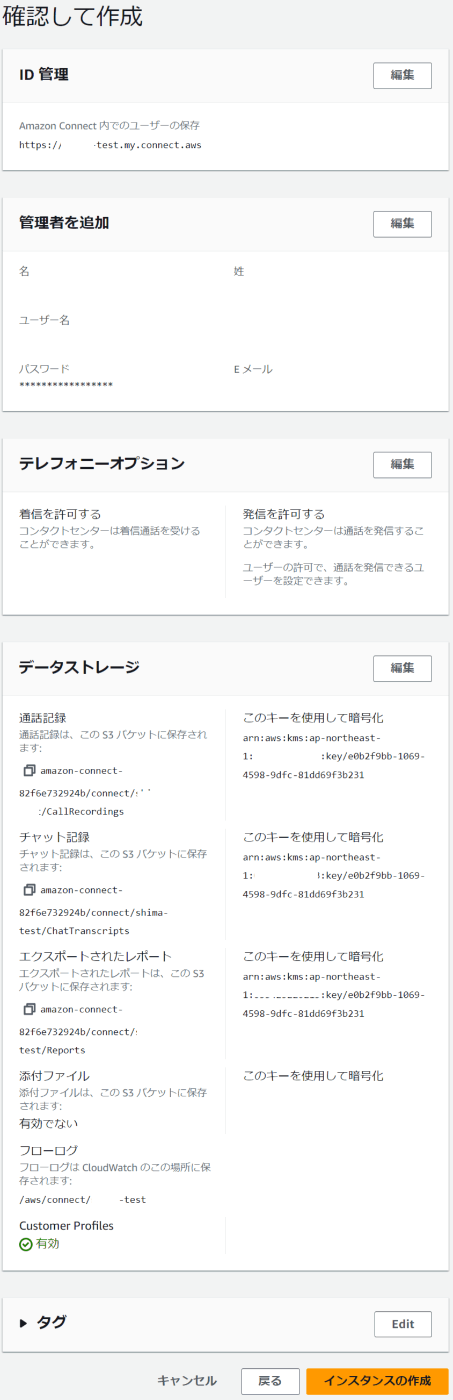The width and height of the screenshot is (453, 1400).
Task: Click インスタンスの作成 to create instance
Action: (377, 1381)
